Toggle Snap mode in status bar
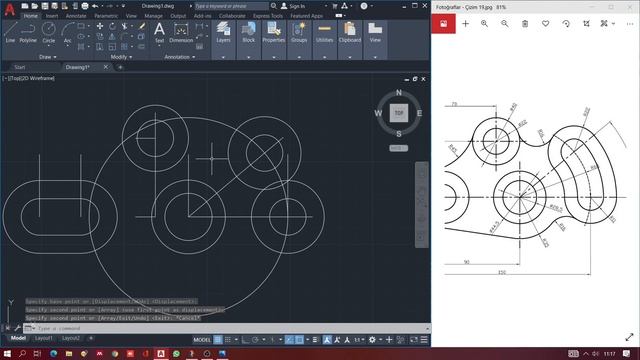This screenshot has width=640, height=360. (228, 340)
